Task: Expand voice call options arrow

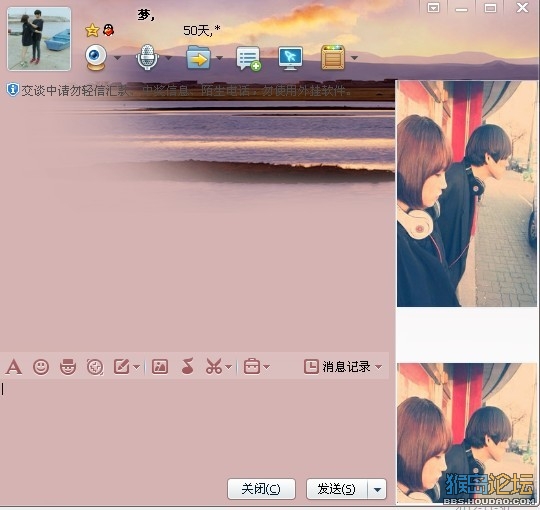Action: coord(168,58)
